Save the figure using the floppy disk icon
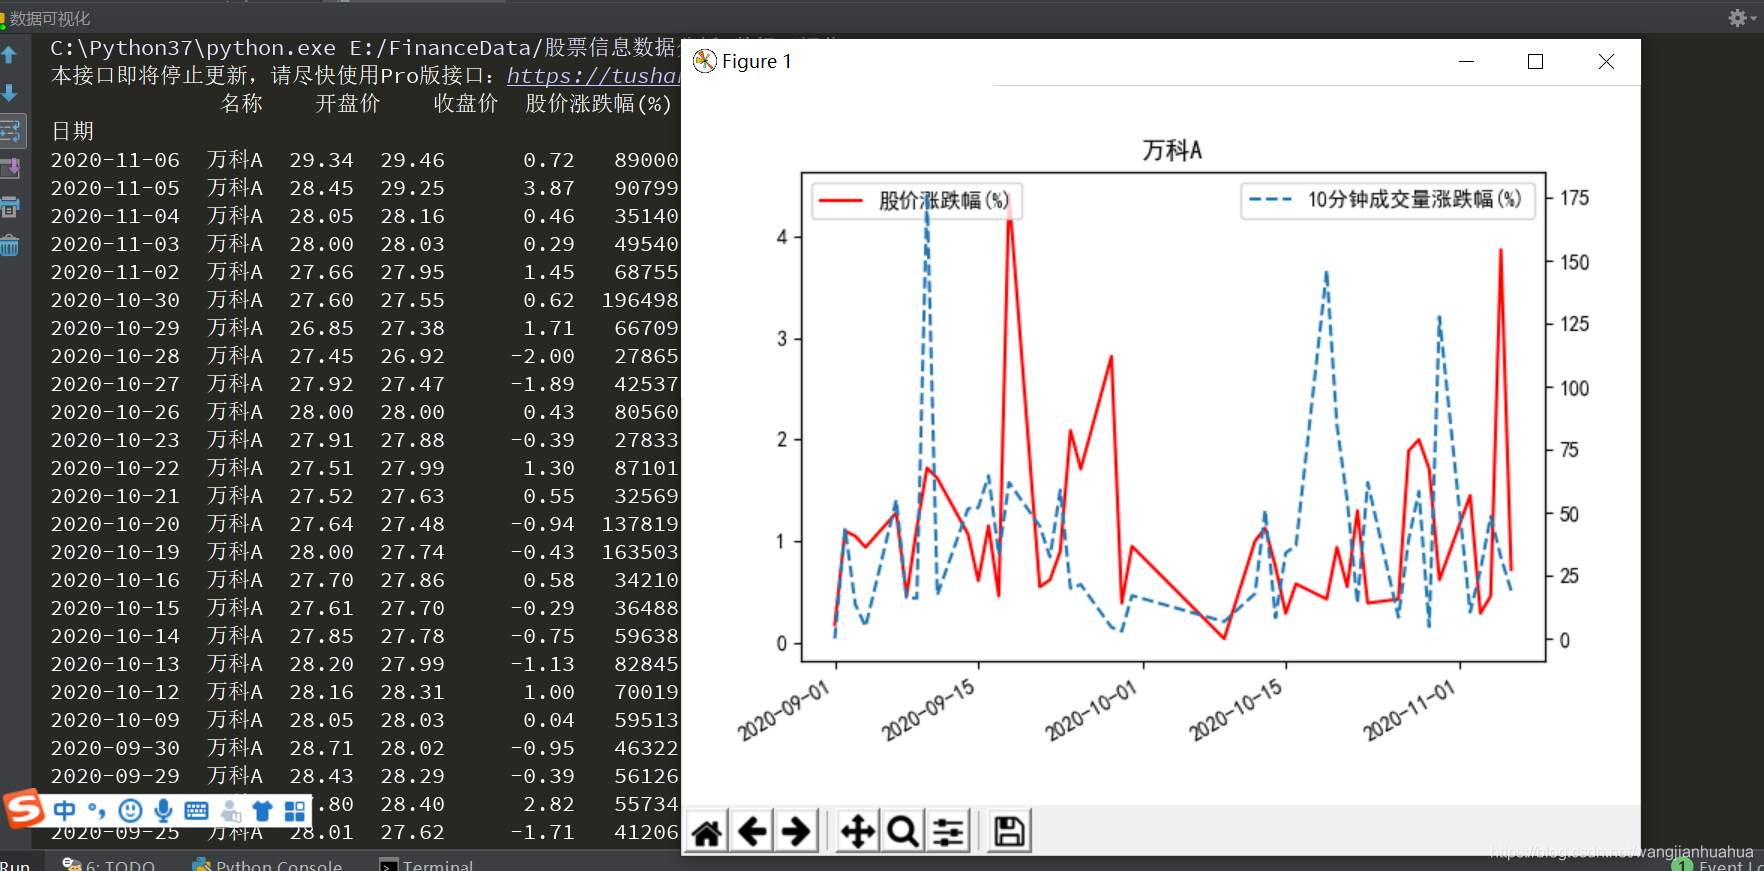 click(1009, 832)
